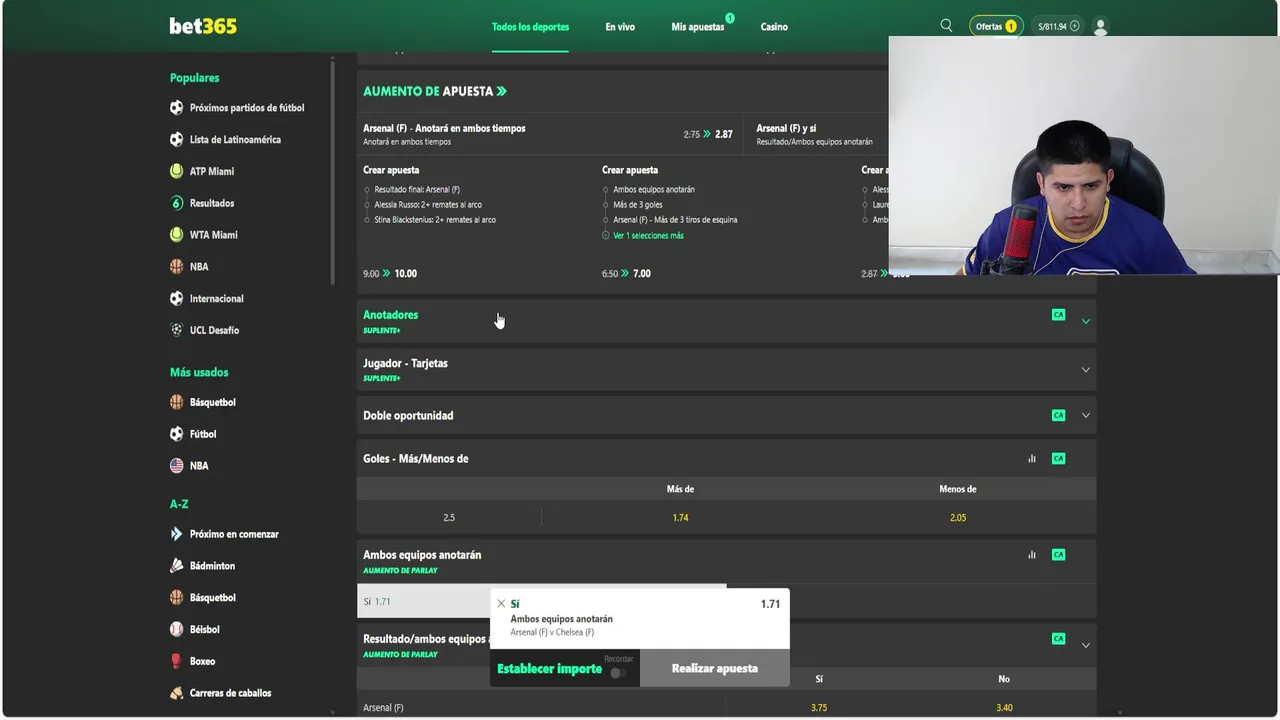Open Boxeo in the A-Z list

click(x=202, y=661)
